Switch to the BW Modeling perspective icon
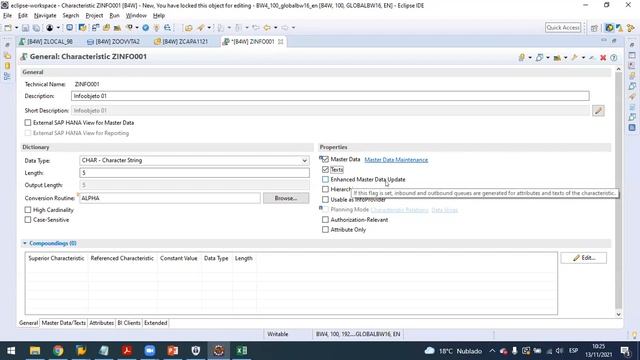Screen dimensions: 640x360 click(609, 28)
